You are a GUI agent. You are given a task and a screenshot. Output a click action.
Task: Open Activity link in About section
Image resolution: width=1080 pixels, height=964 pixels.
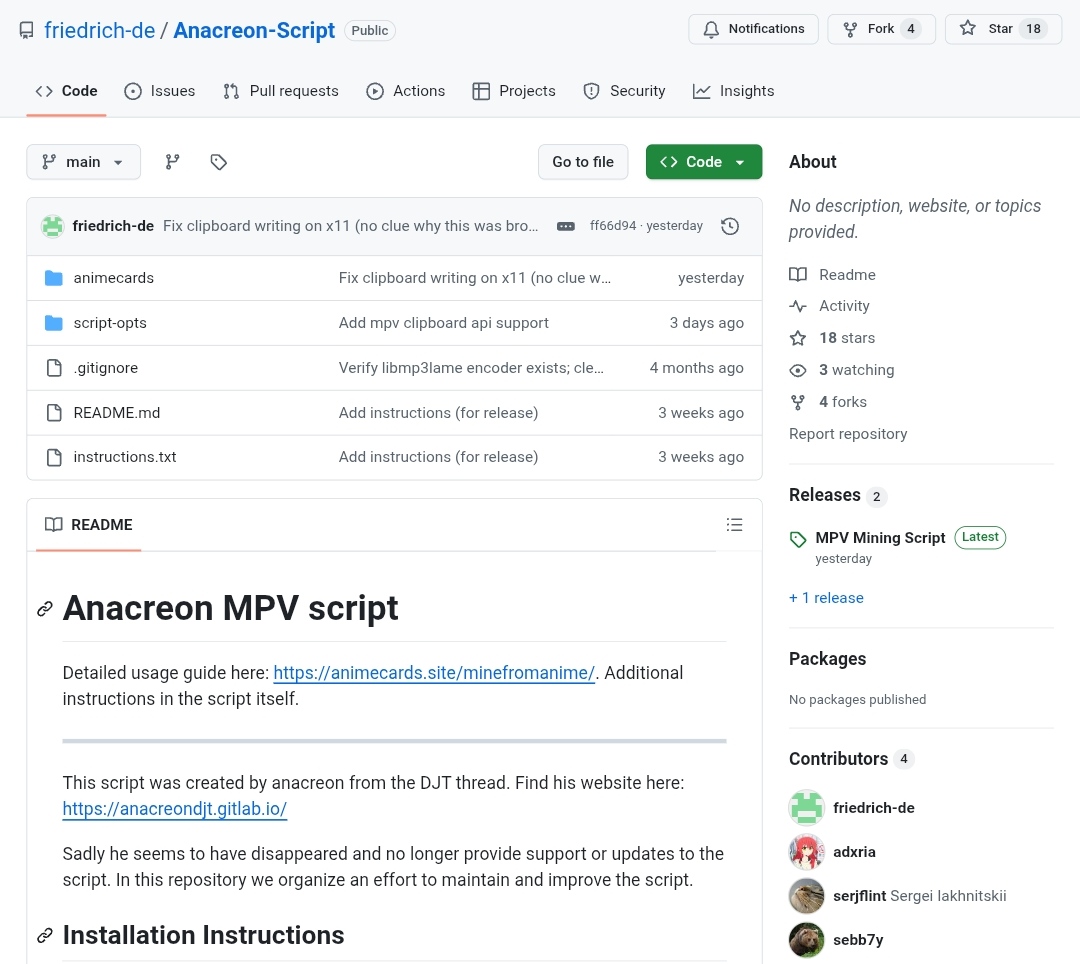[x=829, y=306]
